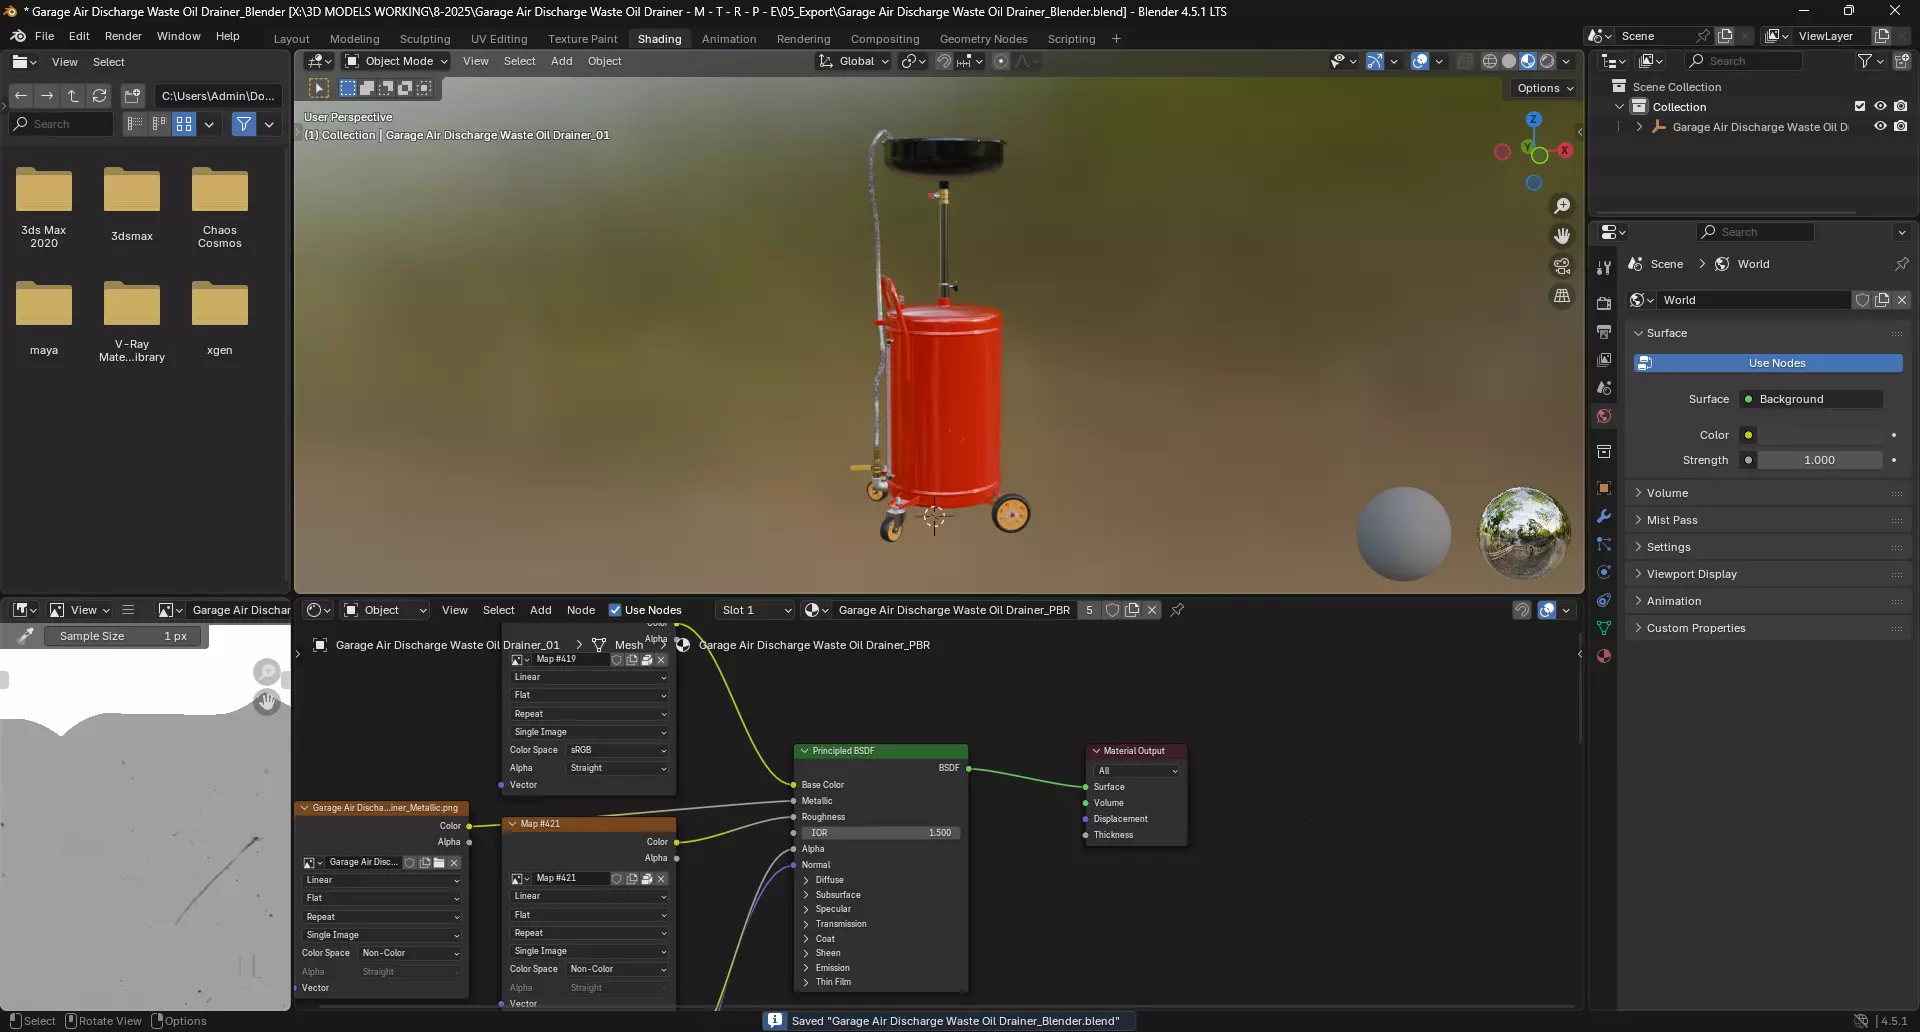Toggle Use Nodes checkbox in node editor
Image resolution: width=1920 pixels, height=1032 pixels.
pos(615,610)
